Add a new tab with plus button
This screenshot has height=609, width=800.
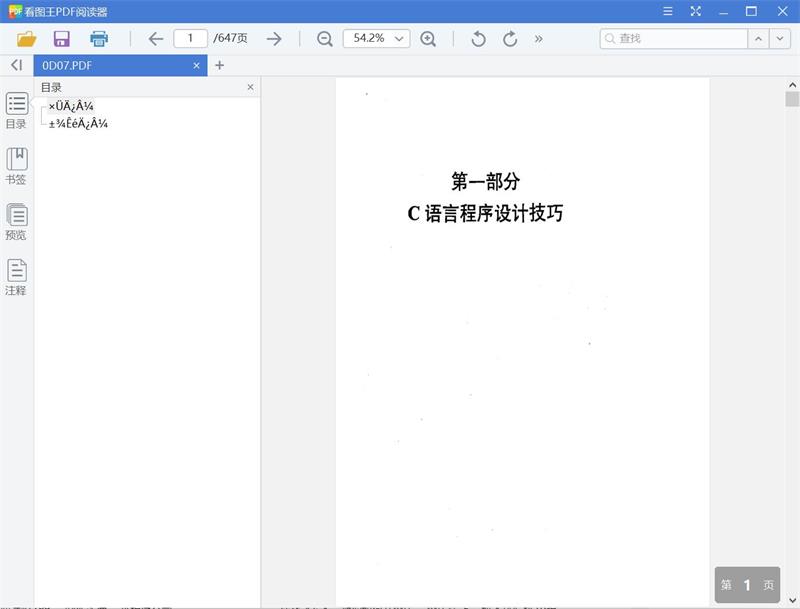(x=219, y=65)
